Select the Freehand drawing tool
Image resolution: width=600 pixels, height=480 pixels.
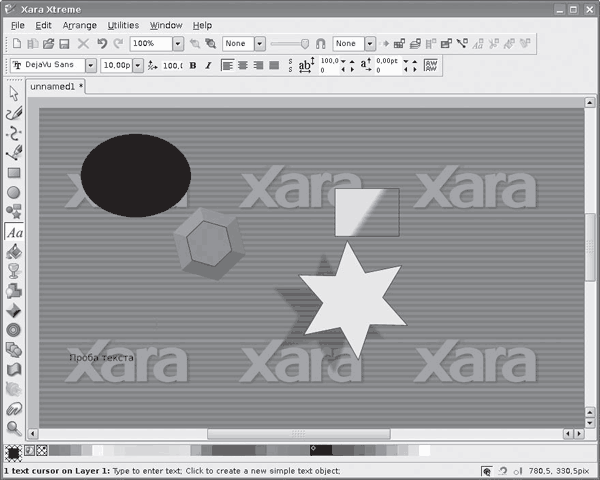click(x=14, y=113)
